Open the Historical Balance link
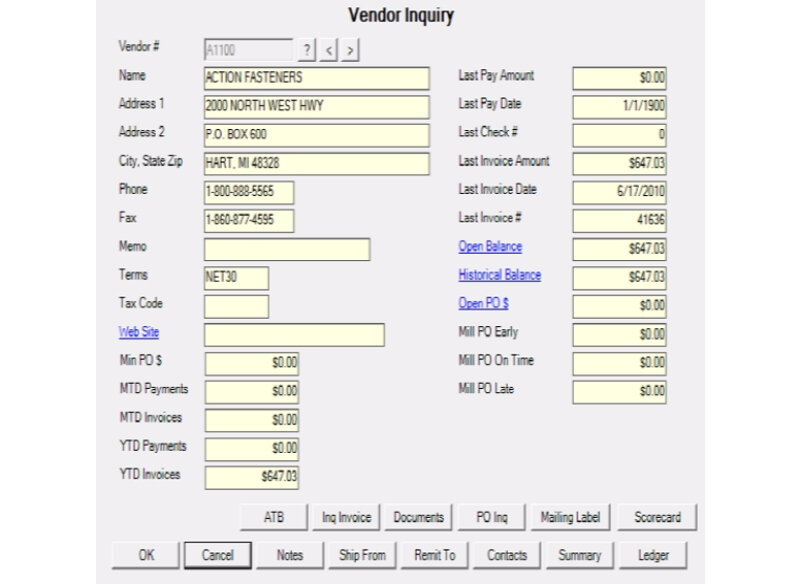800x584 pixels. [499, 275]
